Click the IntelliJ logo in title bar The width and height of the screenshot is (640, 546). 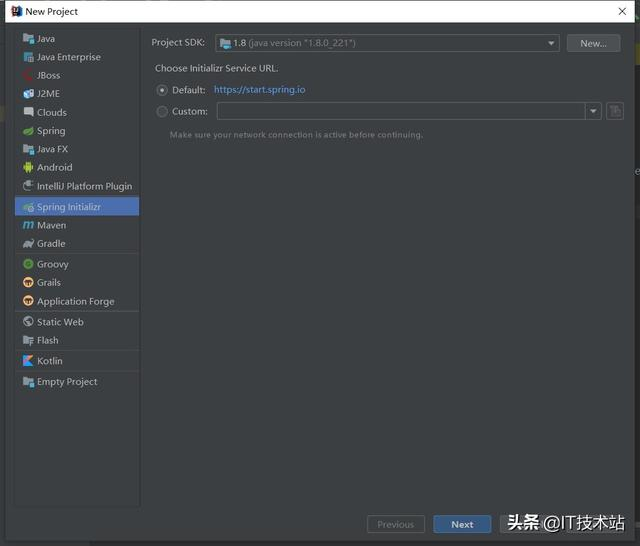(16, 11)
